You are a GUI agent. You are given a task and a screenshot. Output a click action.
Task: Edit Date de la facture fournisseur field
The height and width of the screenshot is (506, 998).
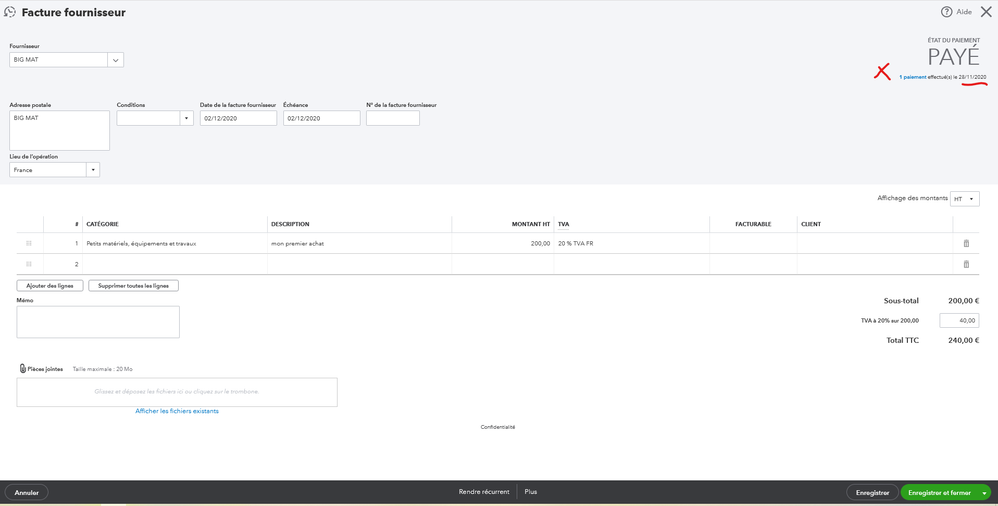(x=238, y=118)
